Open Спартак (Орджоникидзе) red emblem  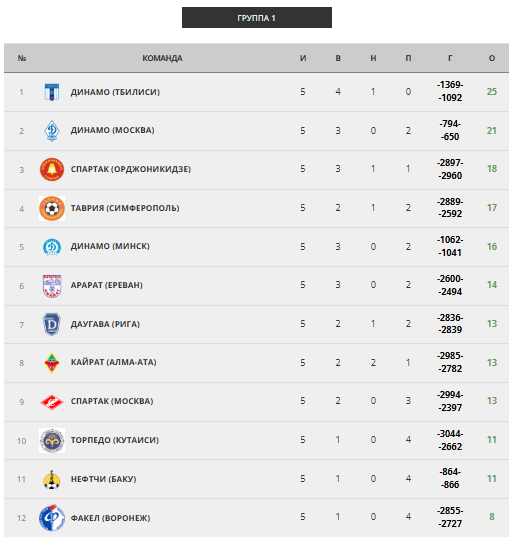click(x=52, y=169)
